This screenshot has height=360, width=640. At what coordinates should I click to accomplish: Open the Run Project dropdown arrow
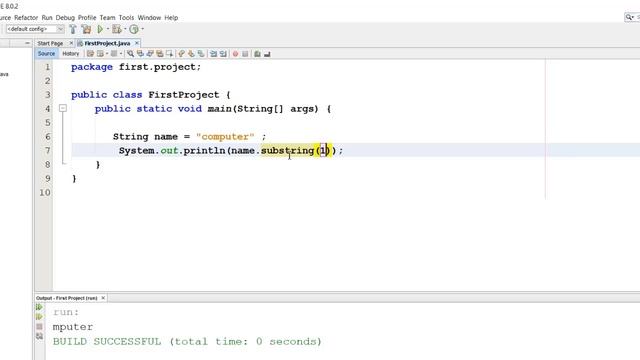[108, 29]
